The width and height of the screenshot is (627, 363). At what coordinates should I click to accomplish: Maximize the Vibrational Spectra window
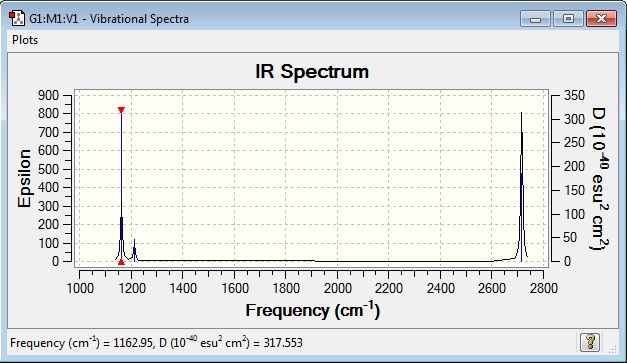(x=568, y=19)
